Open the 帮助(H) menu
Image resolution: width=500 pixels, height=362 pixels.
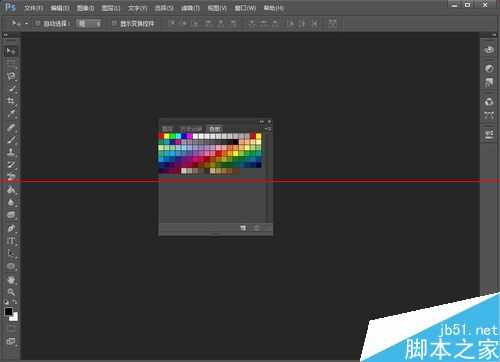[x=274, y=8]
